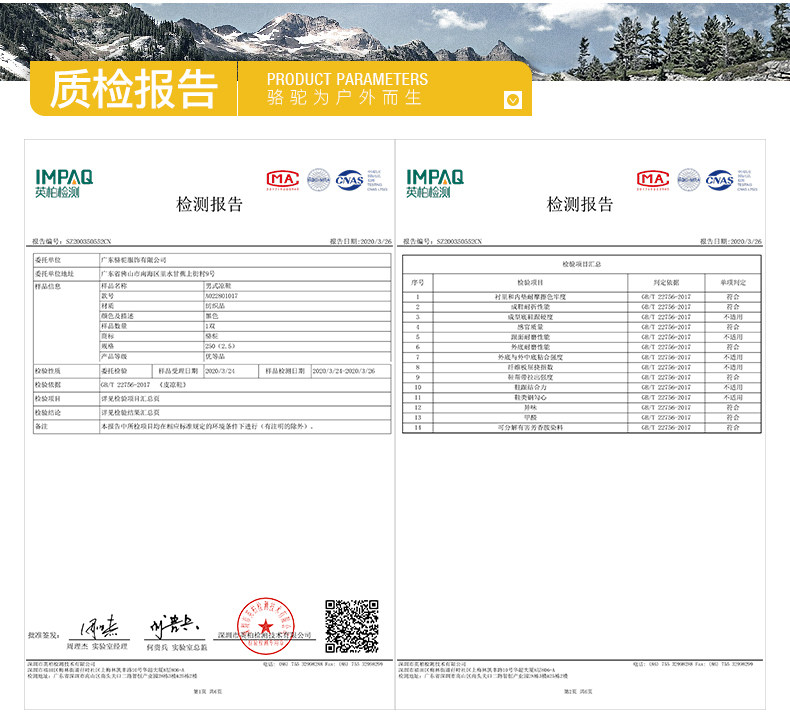Screen dimensions: 790x720
Task: Click the 外底耐磨性能 item in row 6
Action: coord(531,347)
